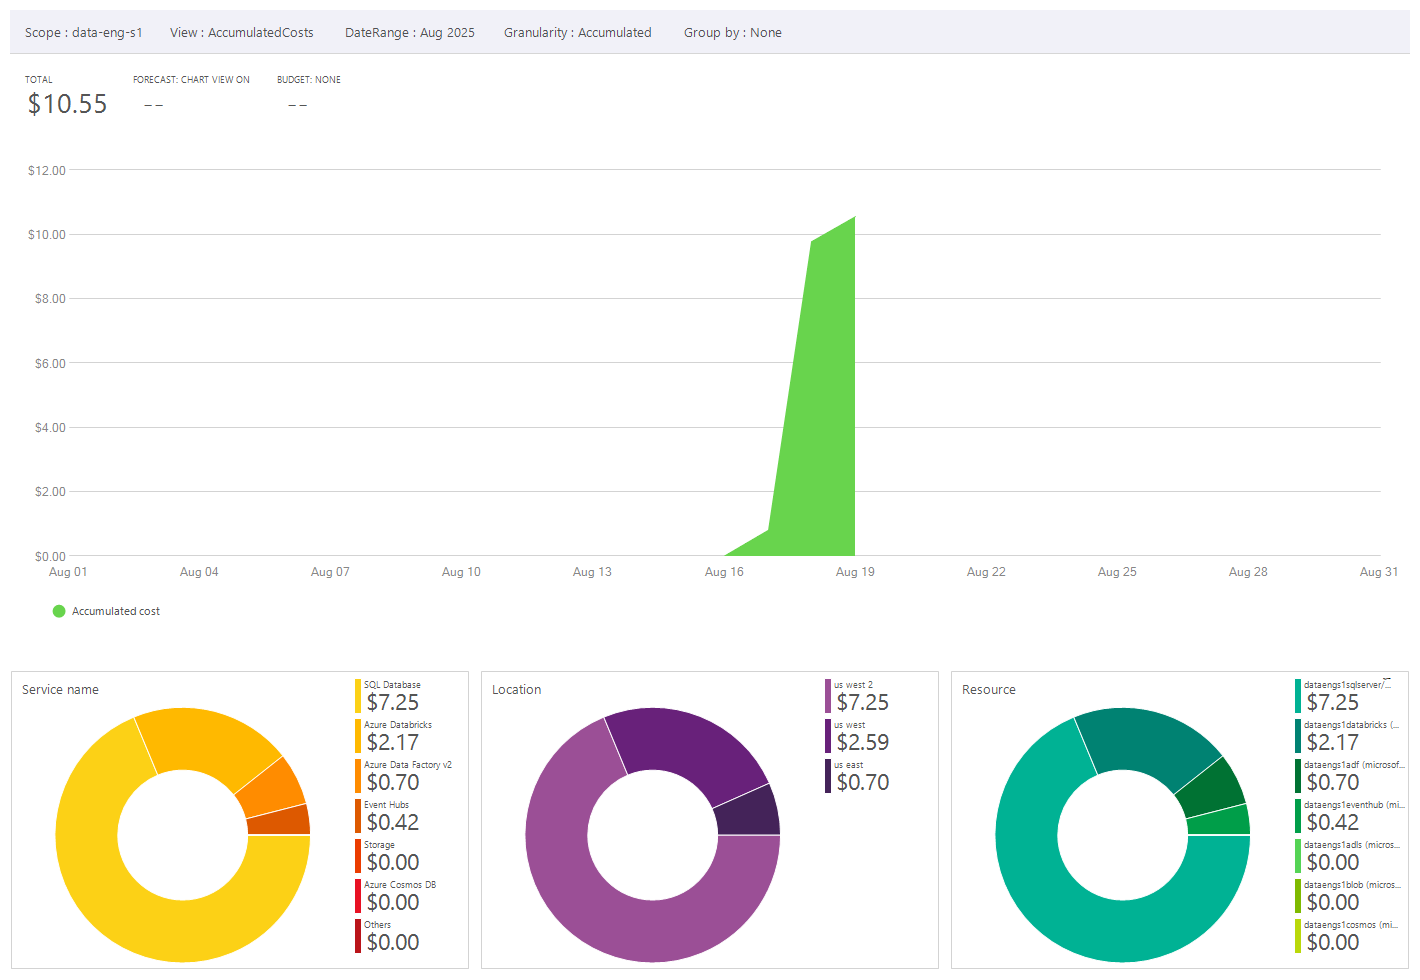
Task: Click the orange Data Factory donut segment
Action: click(x=270, y=788)
